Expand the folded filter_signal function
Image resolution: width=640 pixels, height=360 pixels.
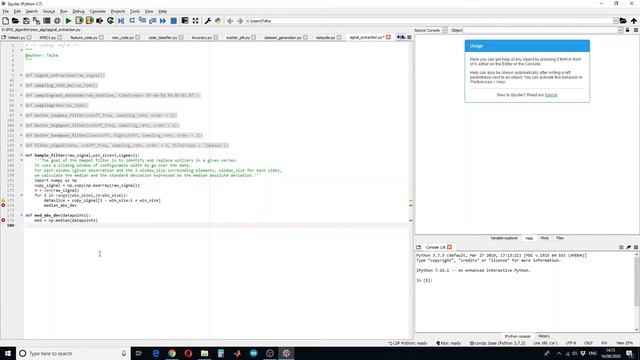22,145
